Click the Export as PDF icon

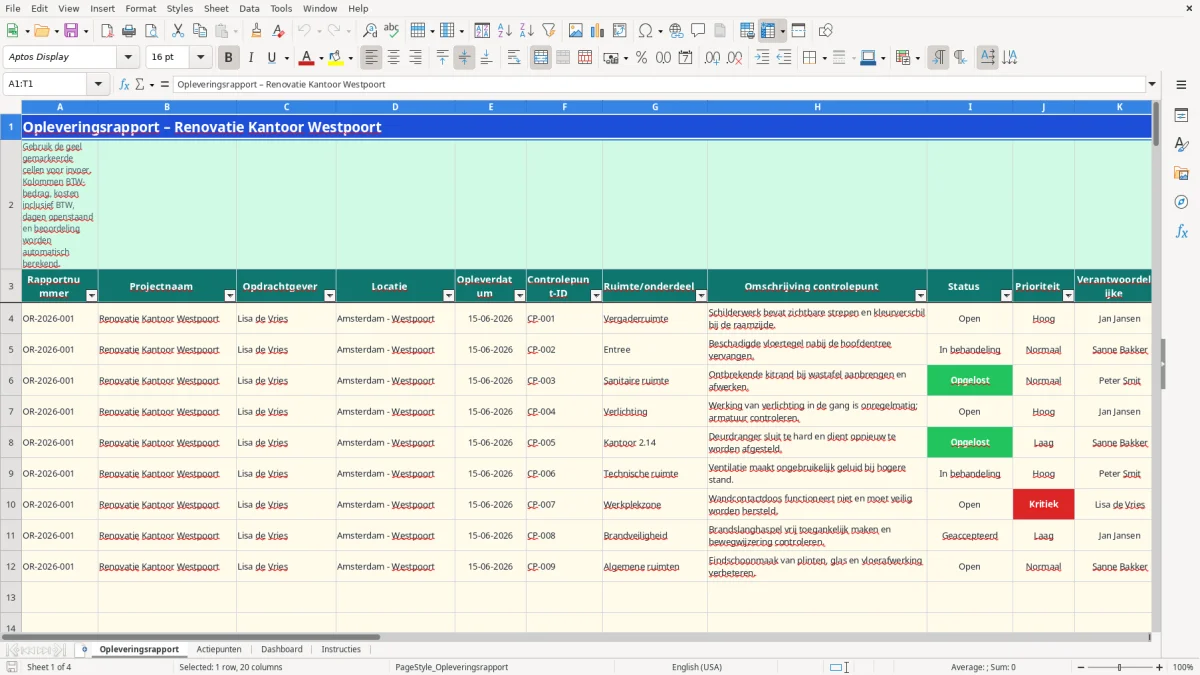pyautogui.click(x=107, y=31)
